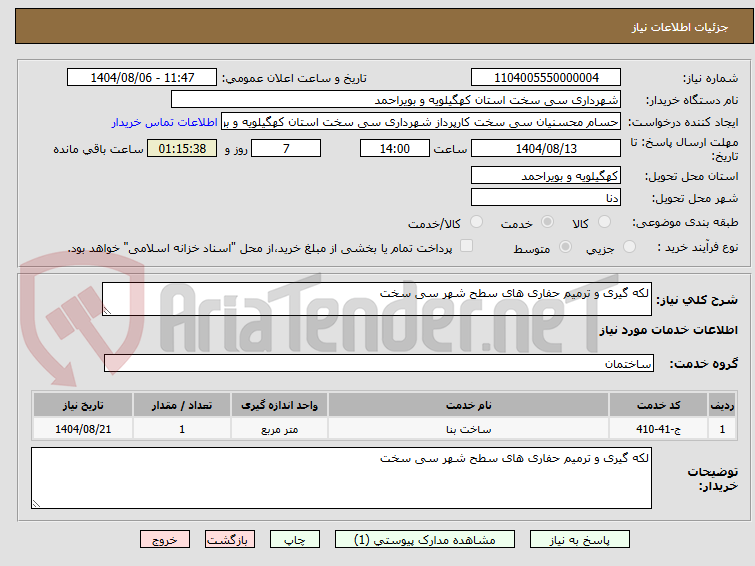Click the announcement date field 1404/08/06 - 11:47
Screen dimensions: 755x566
click(142, 78)
